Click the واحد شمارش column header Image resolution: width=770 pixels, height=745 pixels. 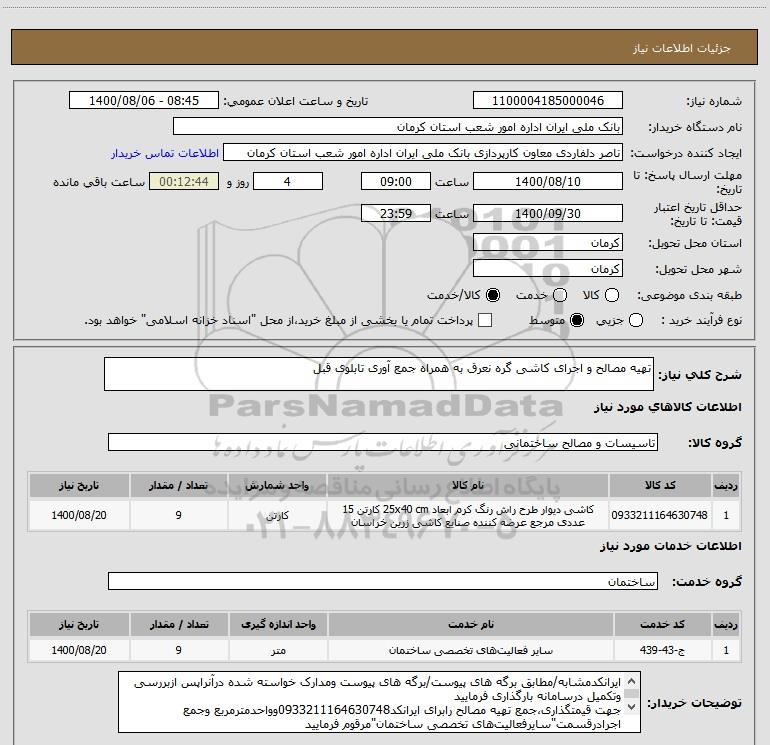click(277, 485)
